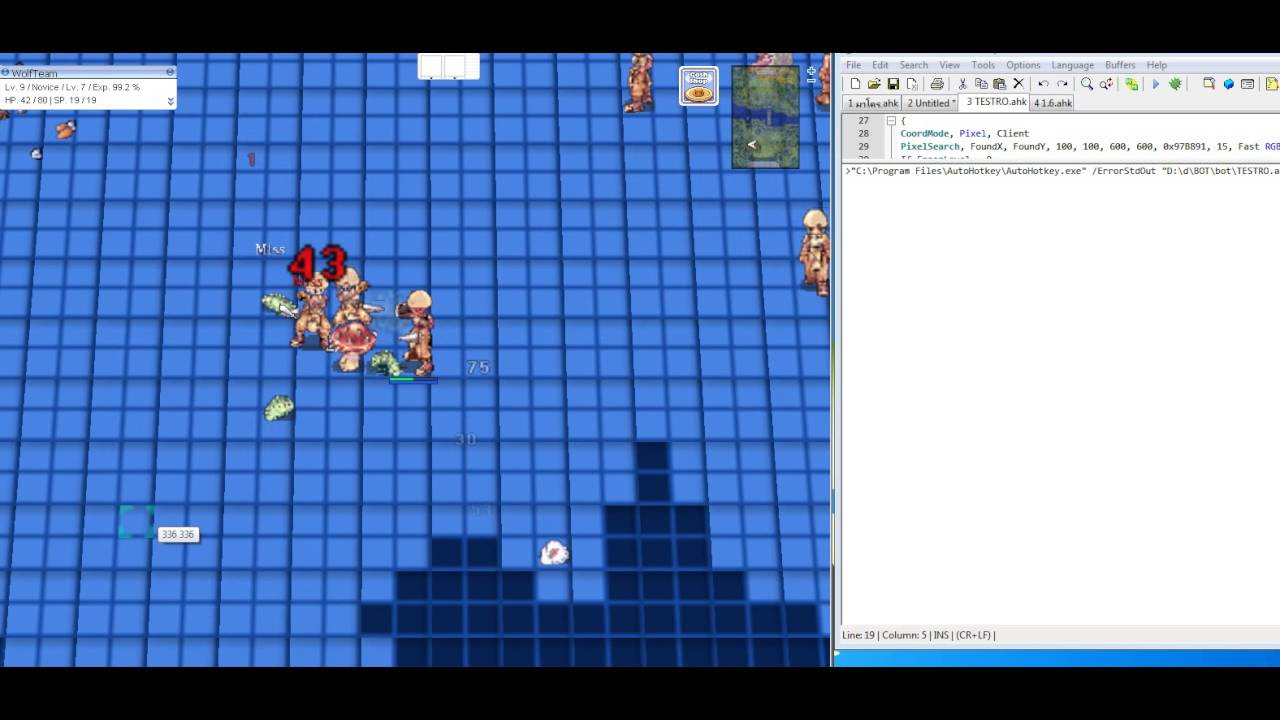
Task: Click the game minimap
Action: point(765,117)
